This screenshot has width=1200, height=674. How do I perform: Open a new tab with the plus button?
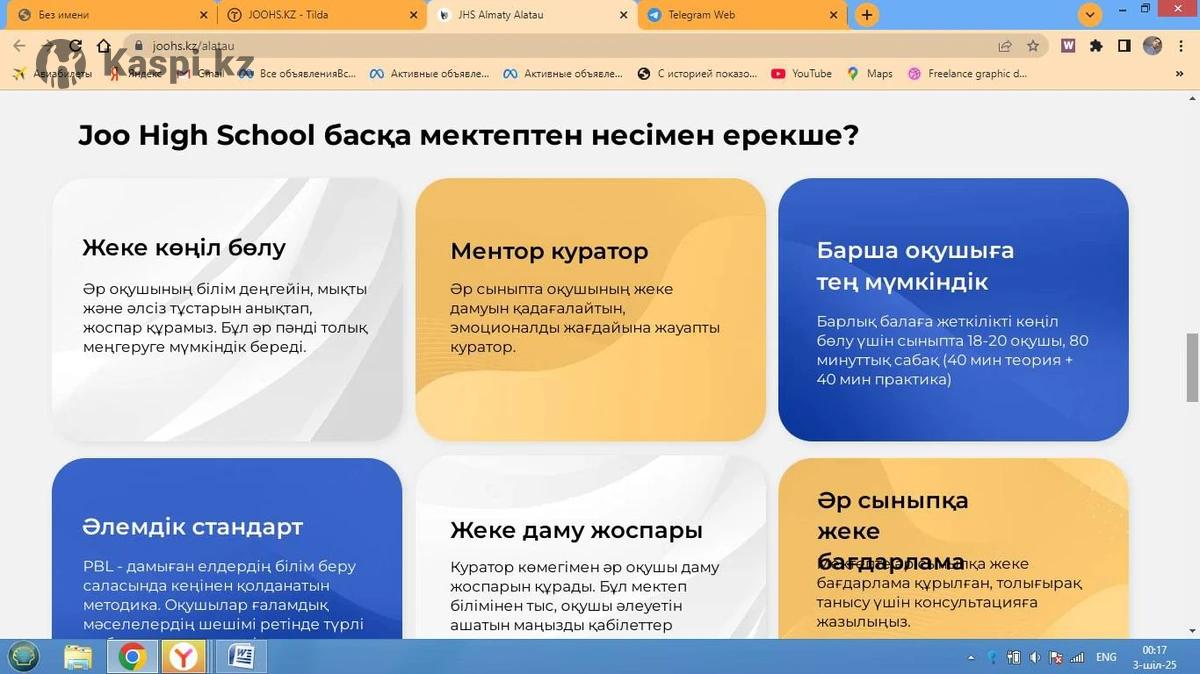point(867,15)
